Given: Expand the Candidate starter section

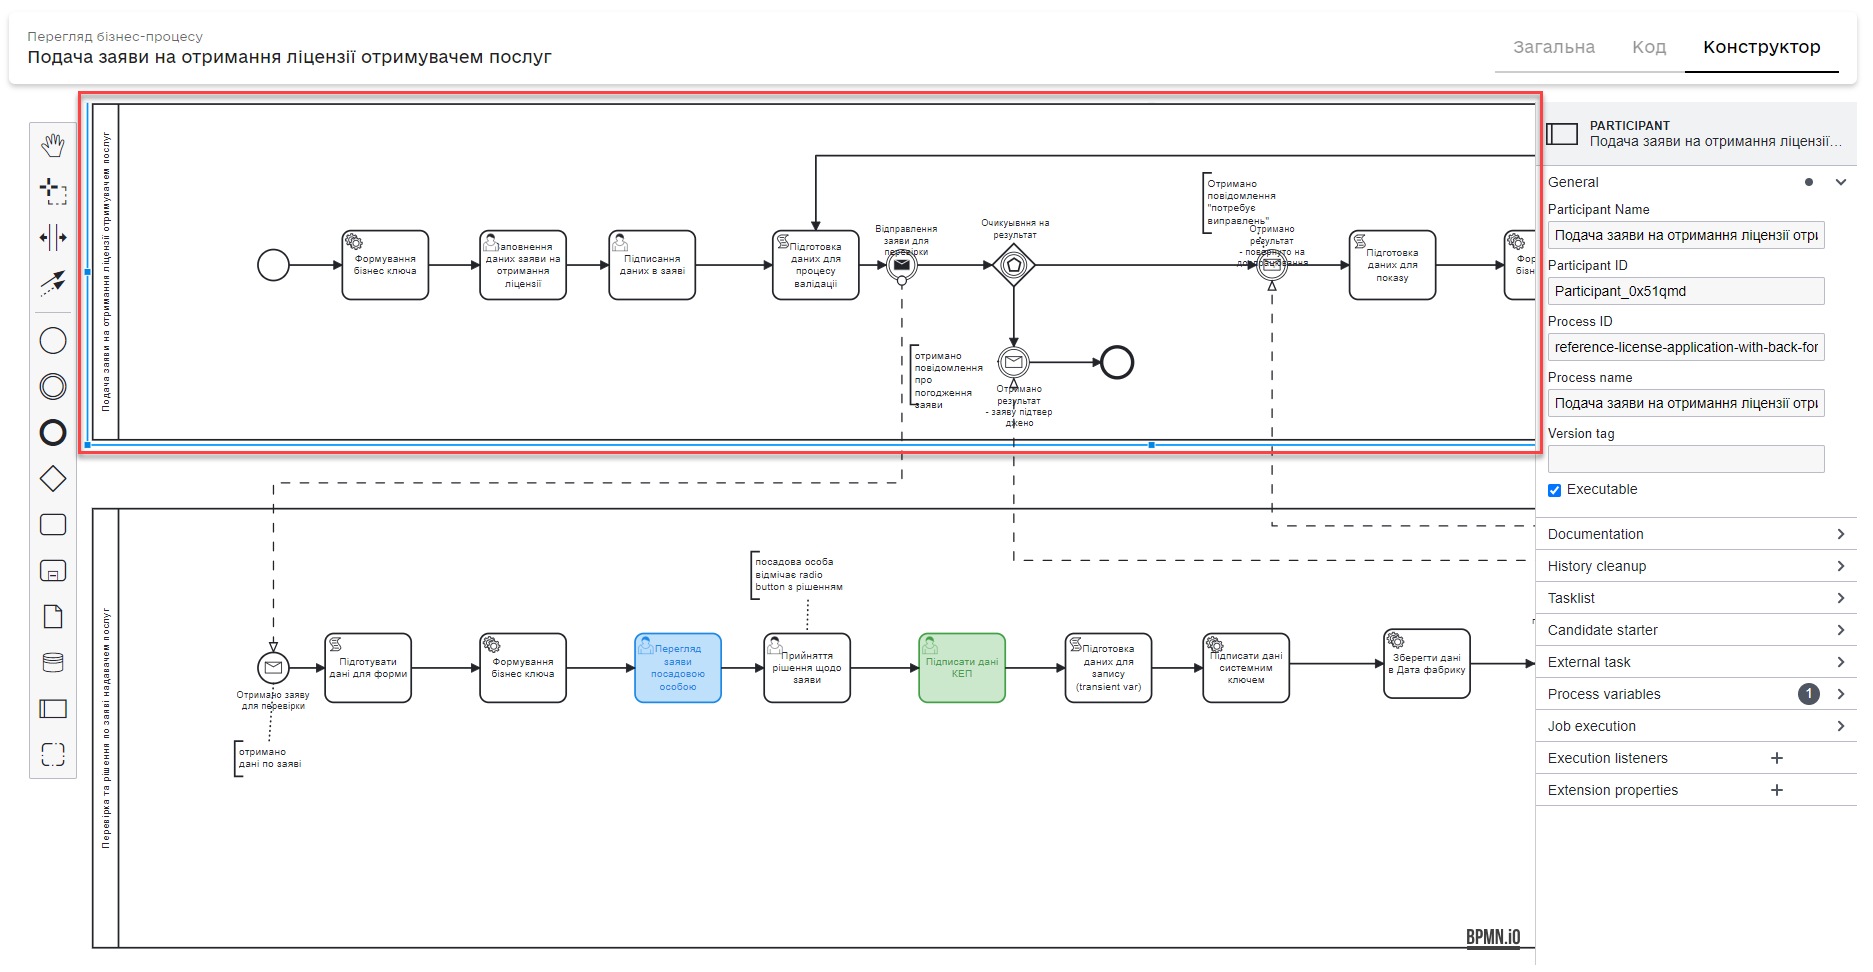Looking at the screenshot, I should click(1696, 630).
